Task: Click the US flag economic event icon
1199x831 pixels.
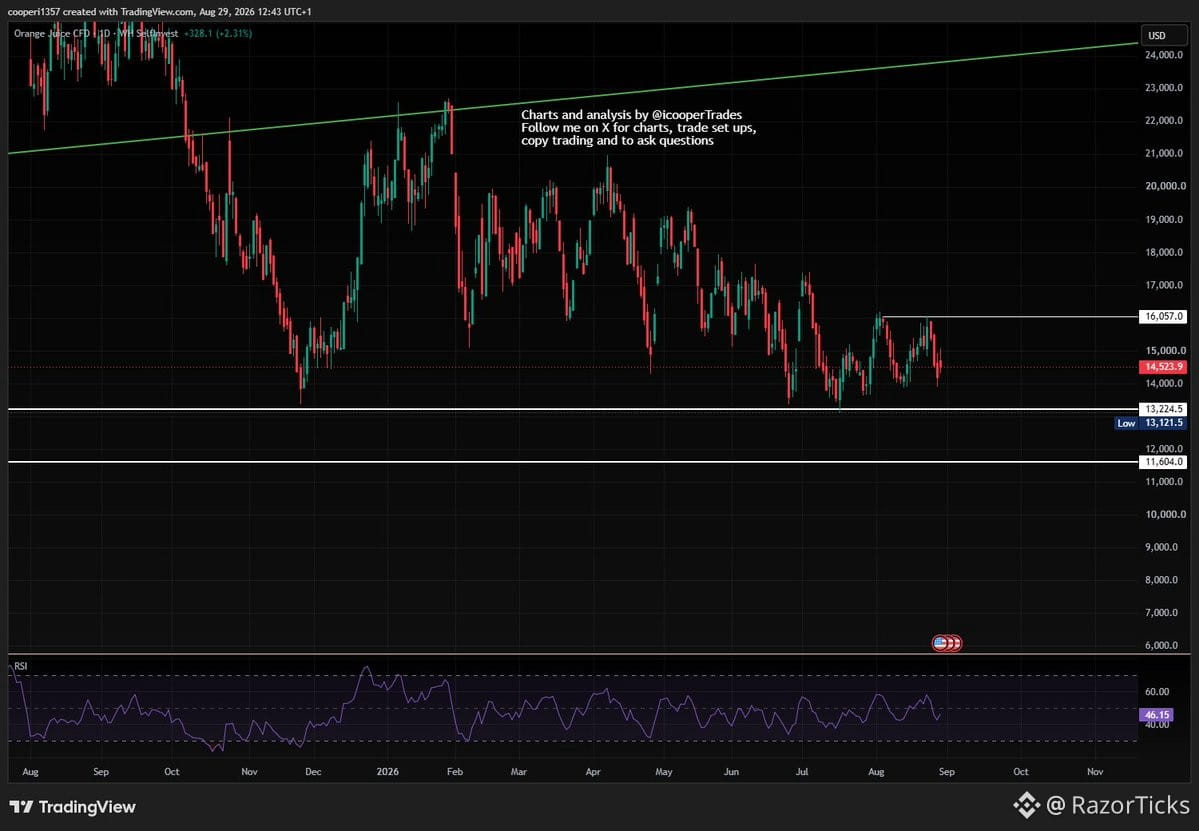Action: (940, 643)
